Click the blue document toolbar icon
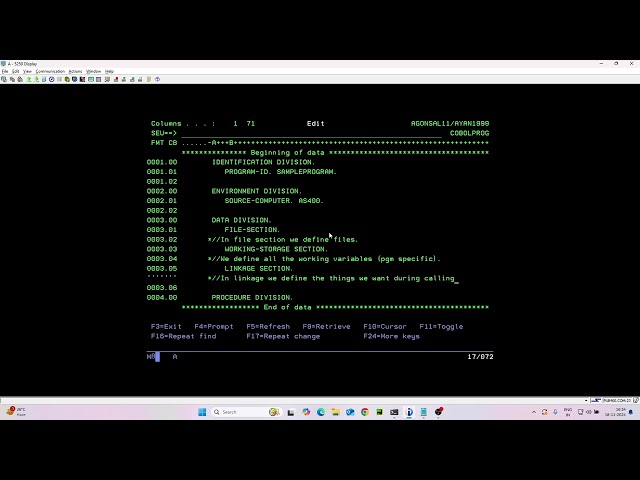640x480 pixels. (x=44, y=79)
